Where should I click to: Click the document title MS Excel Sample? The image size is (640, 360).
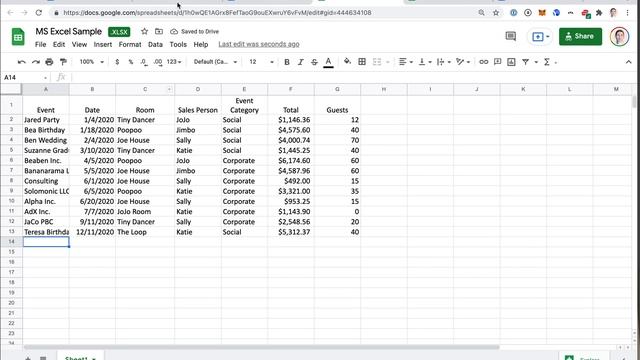(69, 31)
